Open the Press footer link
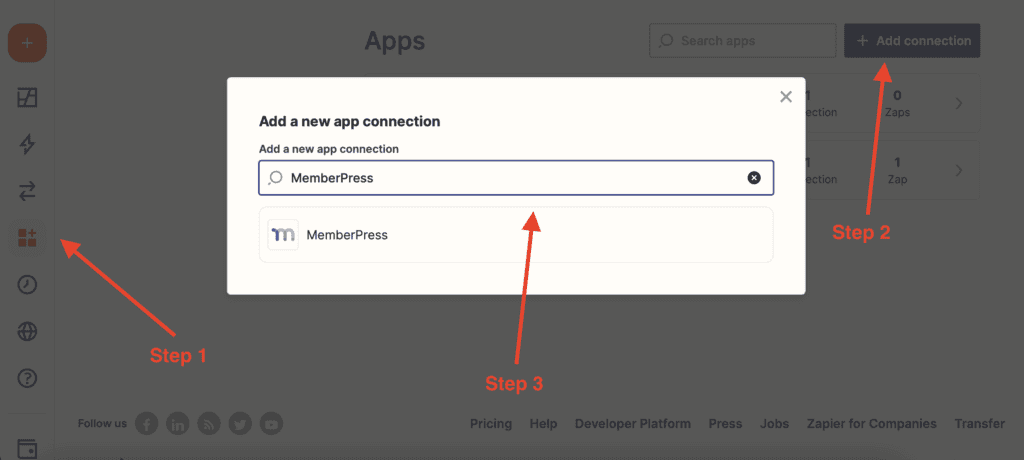Image resolution: width=1024 pixels, height=460 pixels. 726,424
